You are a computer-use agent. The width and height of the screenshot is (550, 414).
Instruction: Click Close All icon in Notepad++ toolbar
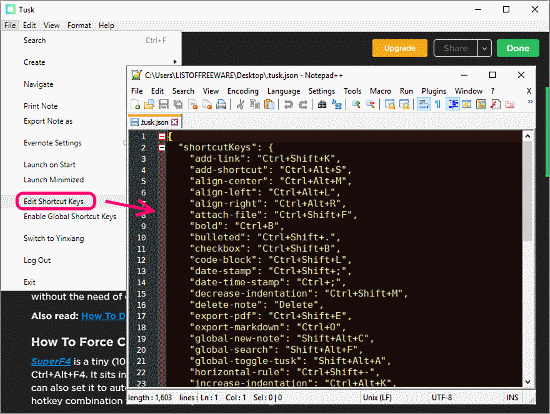[207, 104]
